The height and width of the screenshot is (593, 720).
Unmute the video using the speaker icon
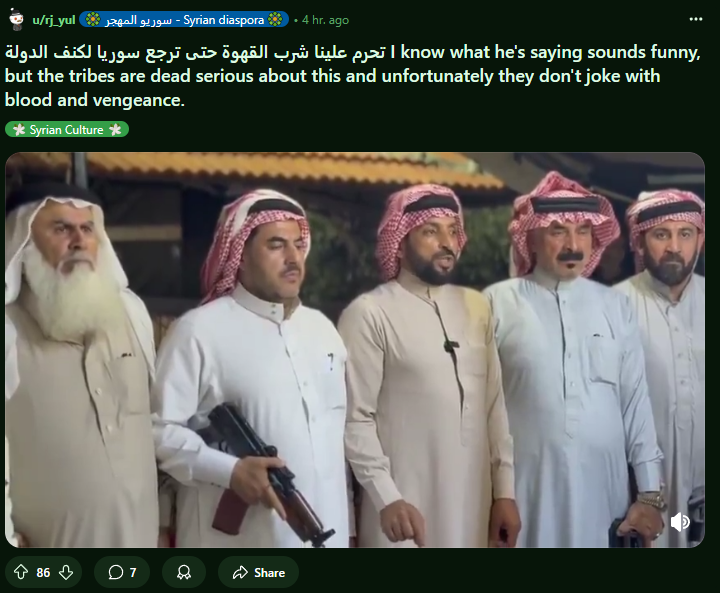pyautogui.click(x=680, y=522)
